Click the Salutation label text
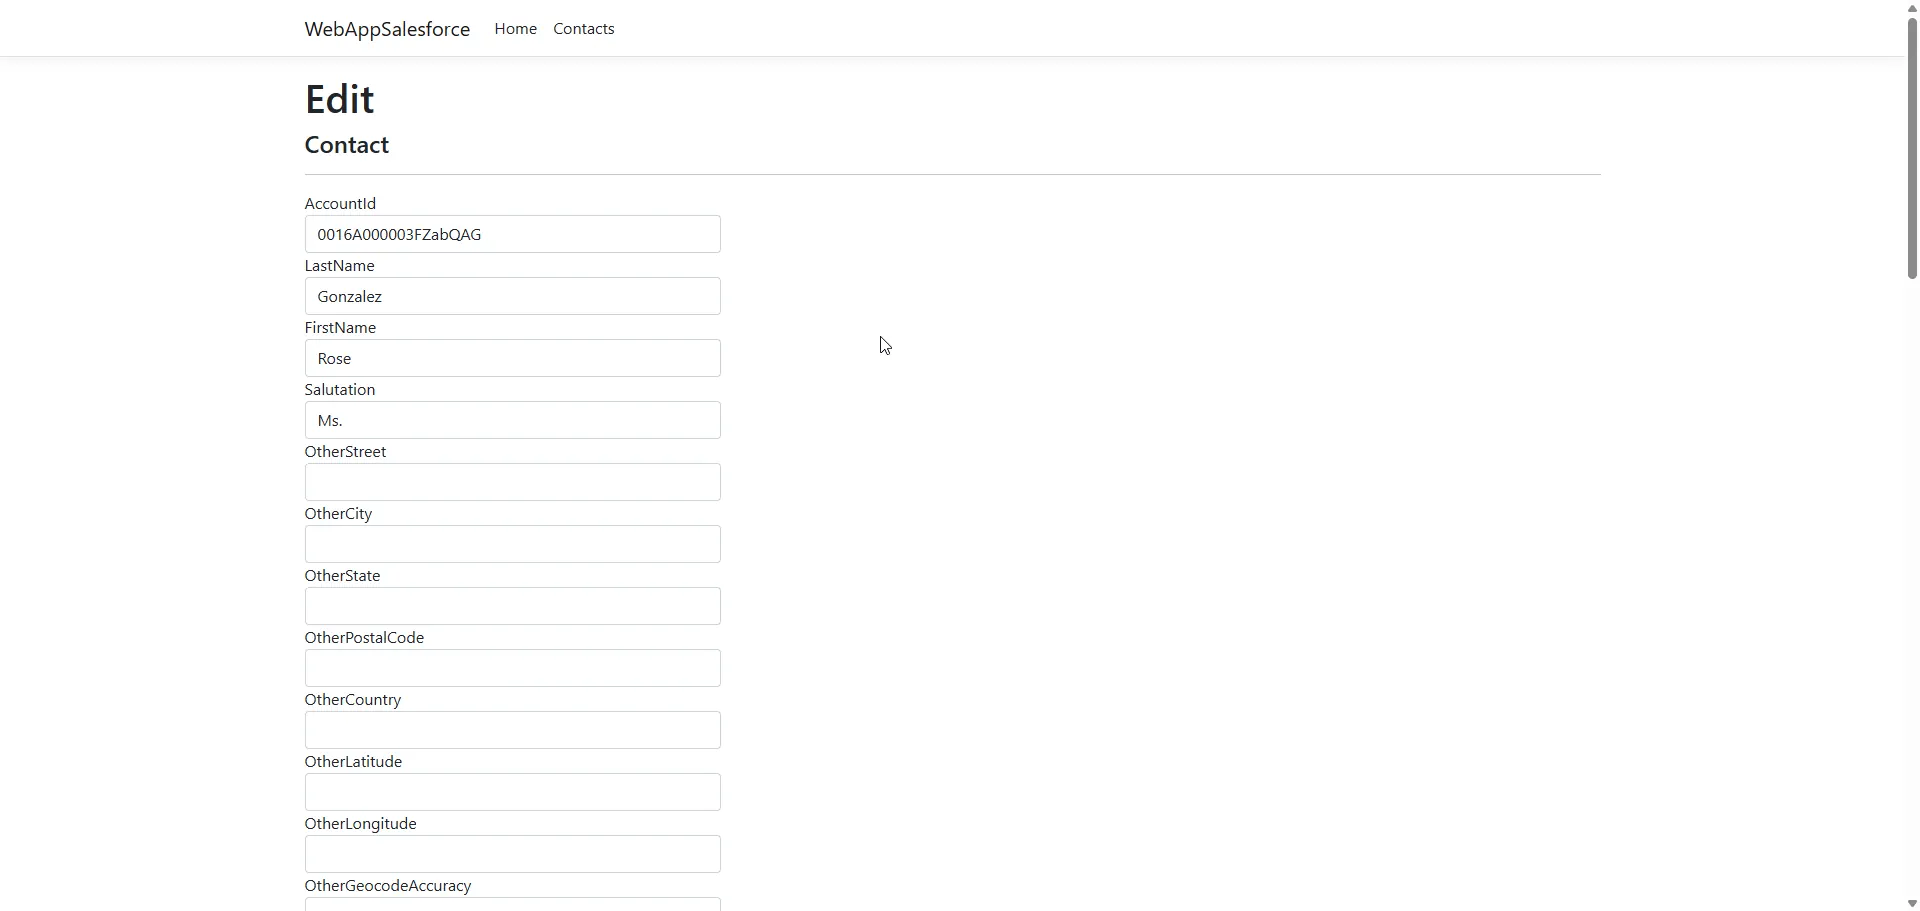This screenshot has width=1920, height=911. point(340,390)
